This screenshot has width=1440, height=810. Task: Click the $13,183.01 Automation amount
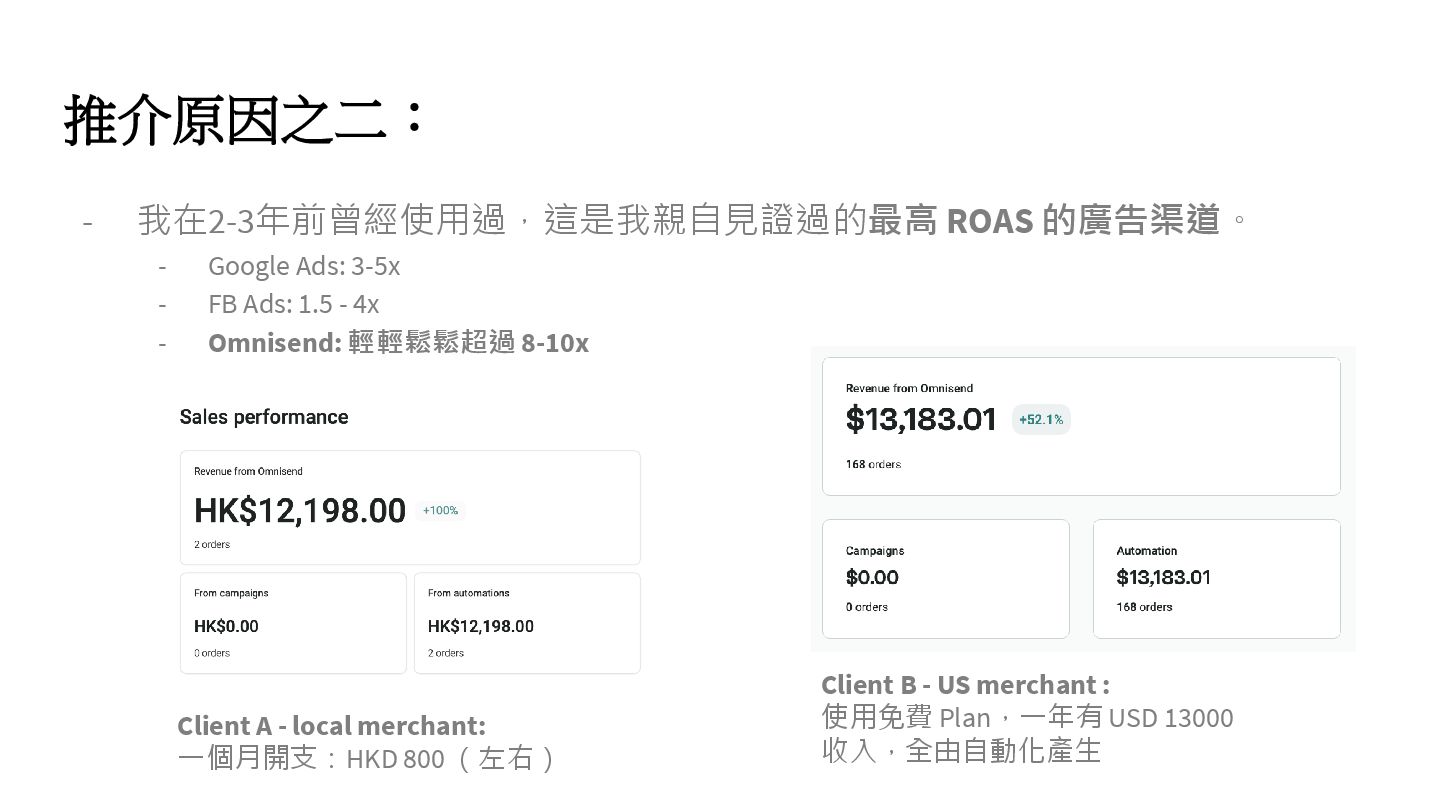pos(1164,577)
